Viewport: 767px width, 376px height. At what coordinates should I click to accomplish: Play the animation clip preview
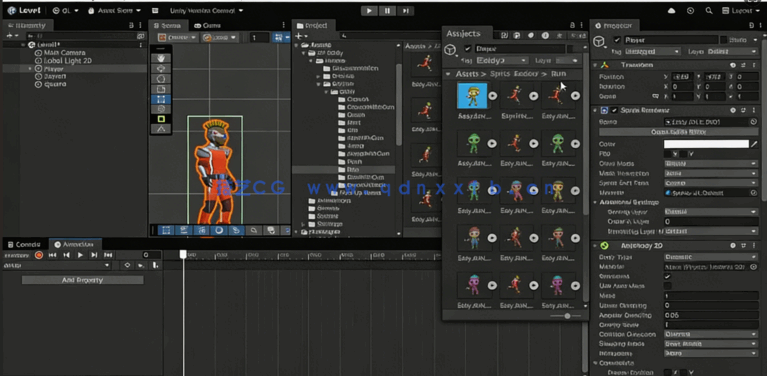point(80,255)
